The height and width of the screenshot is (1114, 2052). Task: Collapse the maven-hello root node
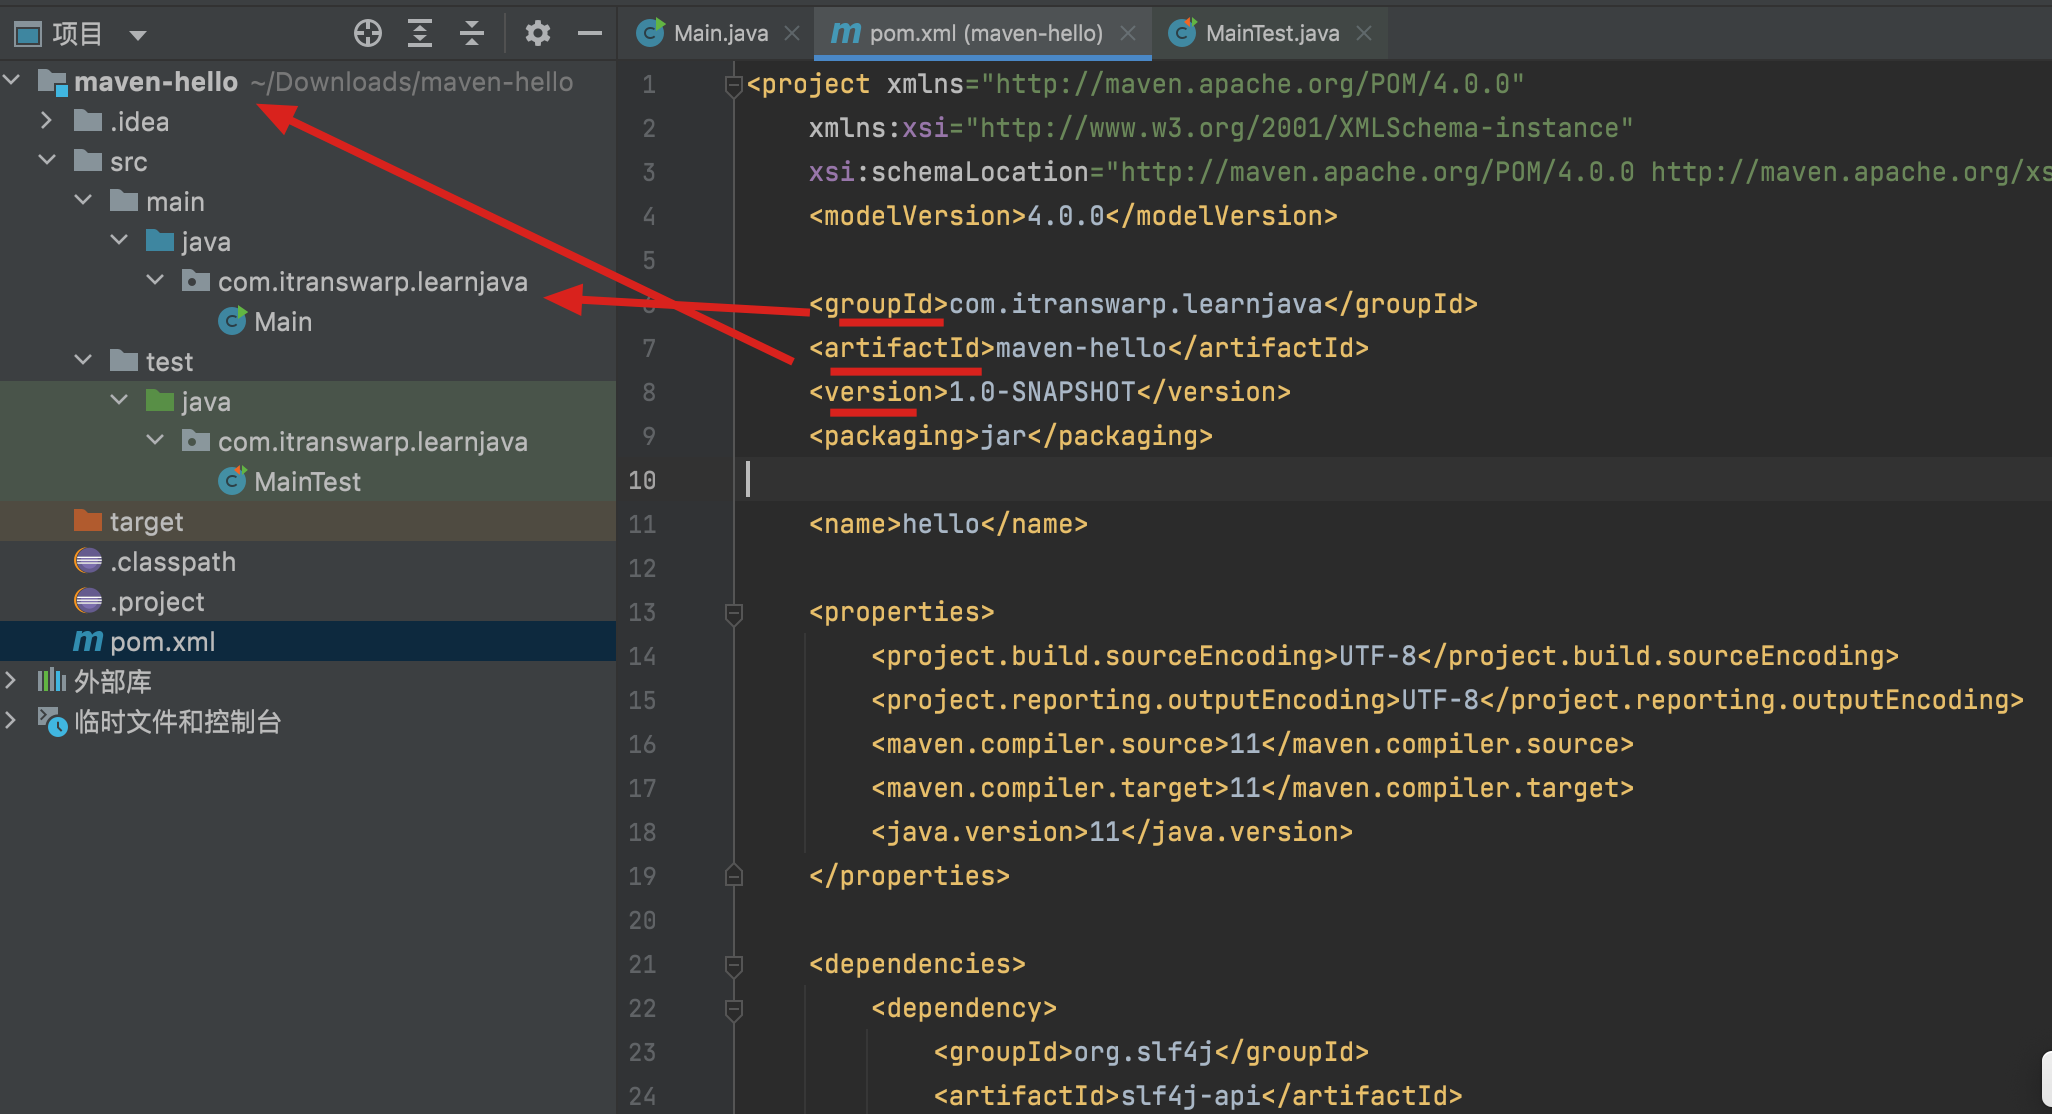pos(12,80)
